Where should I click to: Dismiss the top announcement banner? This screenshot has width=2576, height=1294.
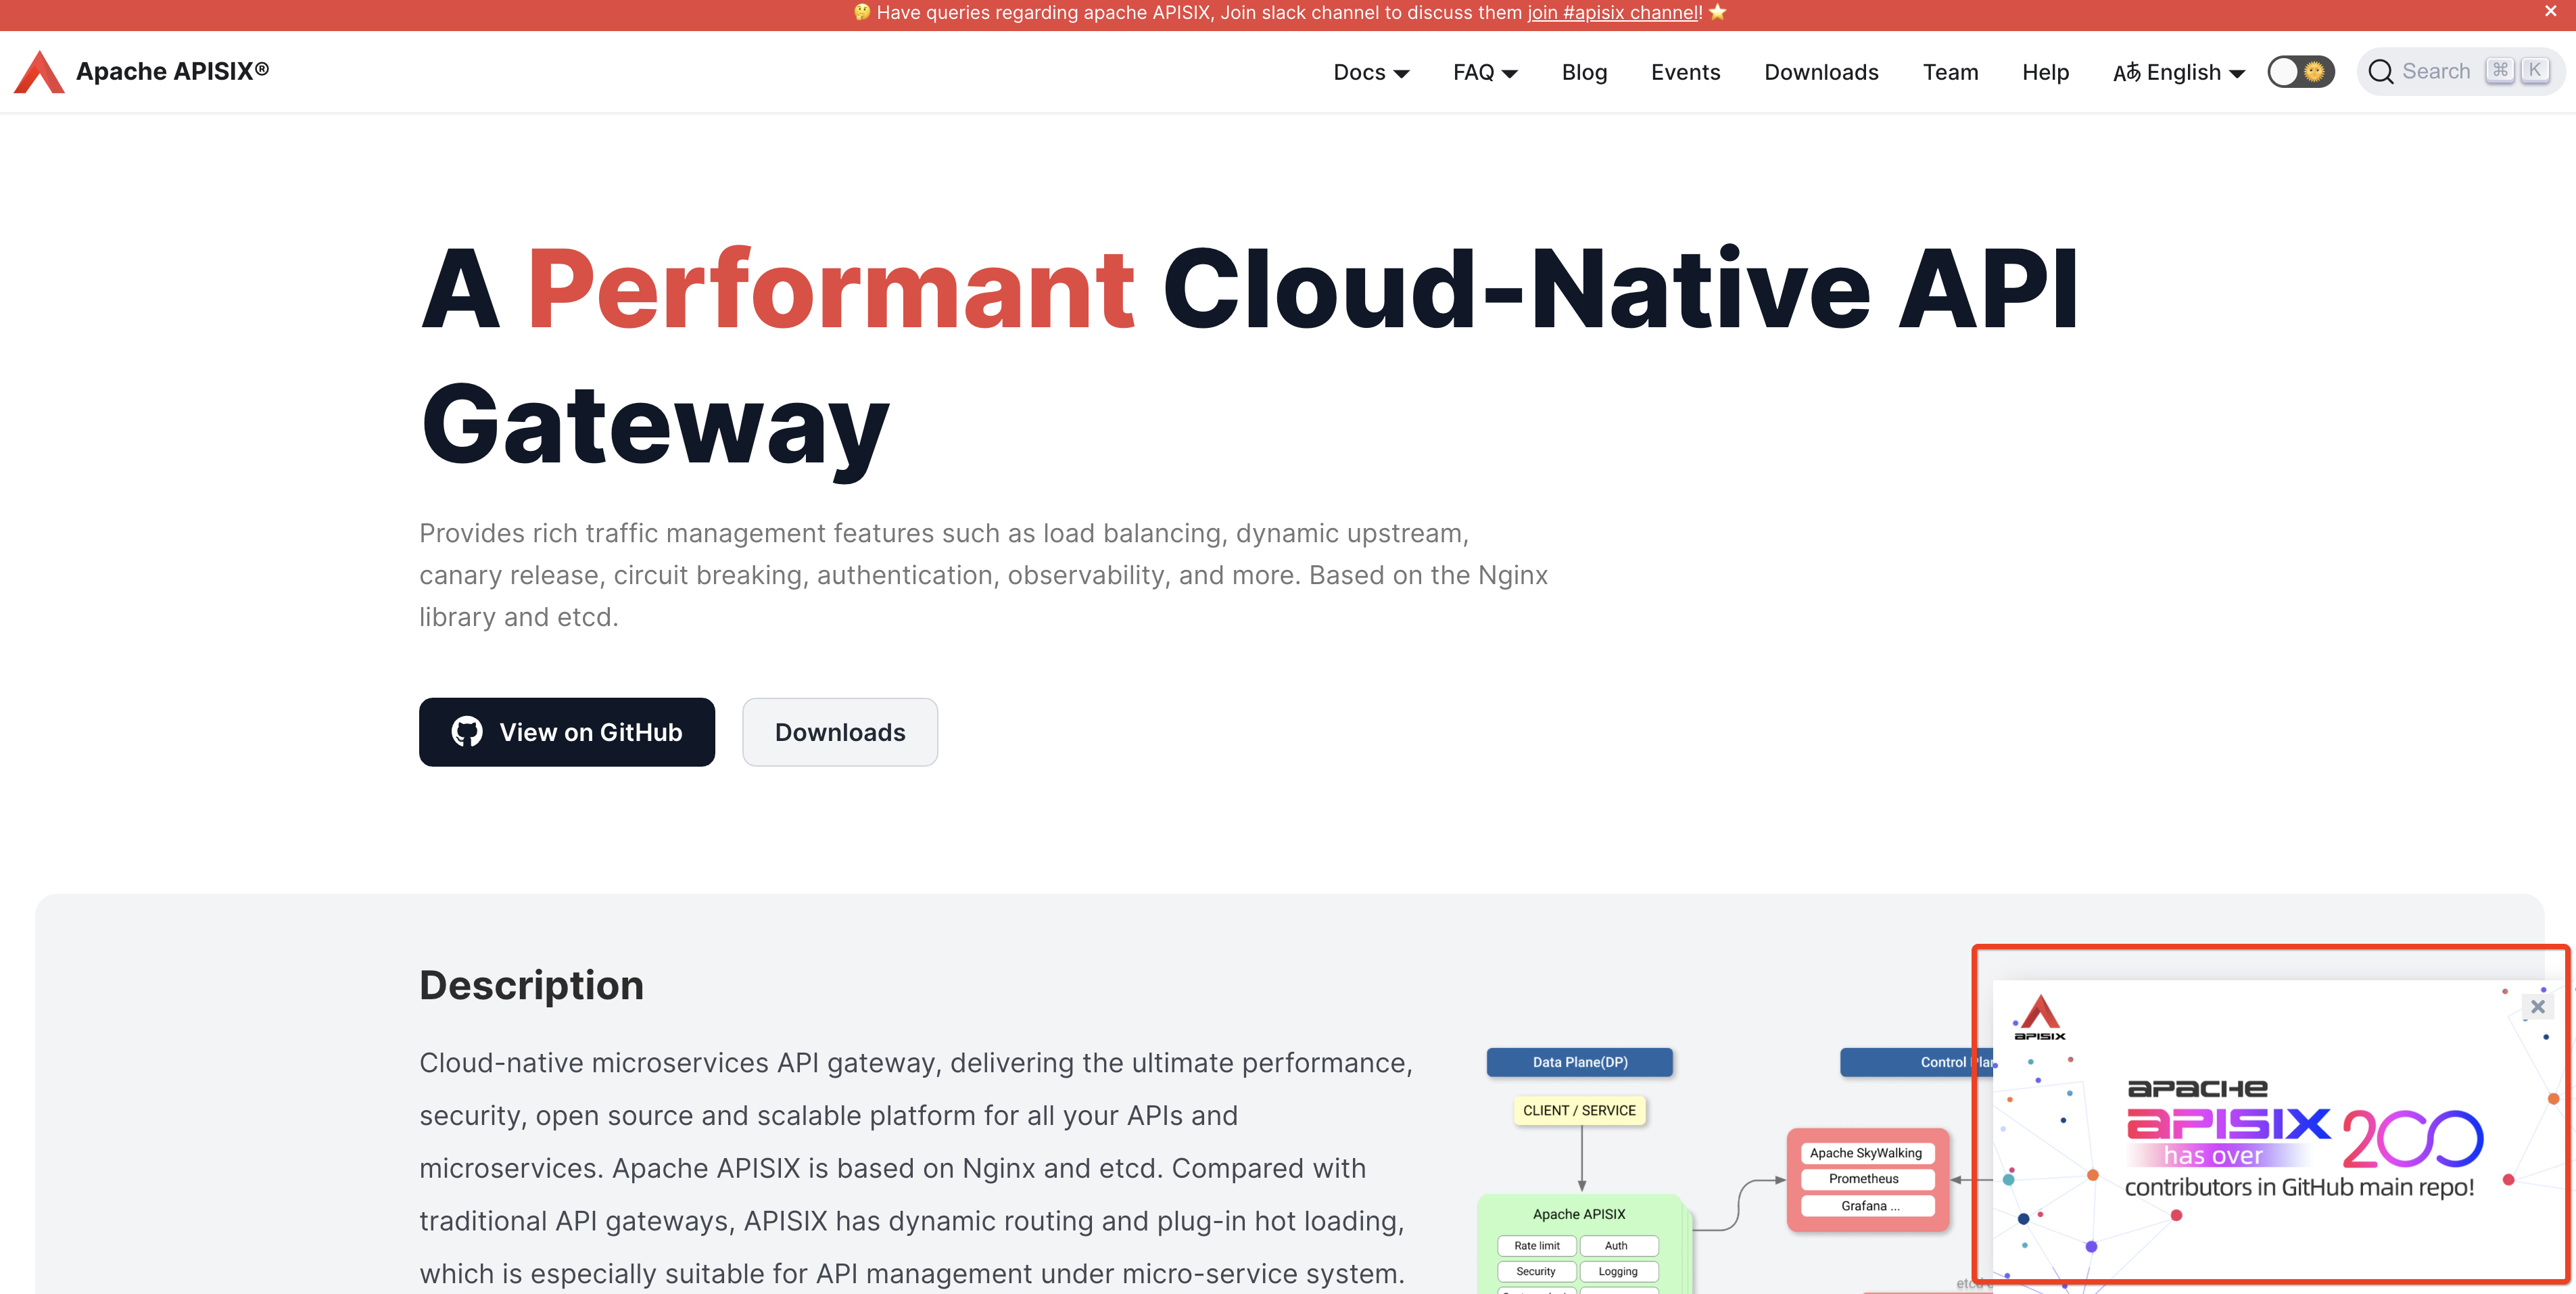[2550, 12]
